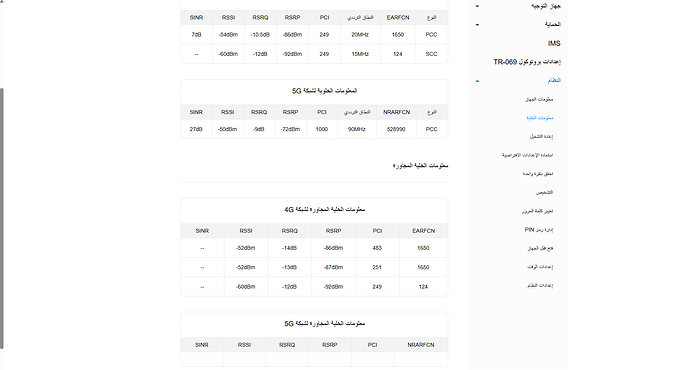Click the -14dB RSRQ cell
Image resolution: width=690 pixels, height=370 pixels.
290,248
